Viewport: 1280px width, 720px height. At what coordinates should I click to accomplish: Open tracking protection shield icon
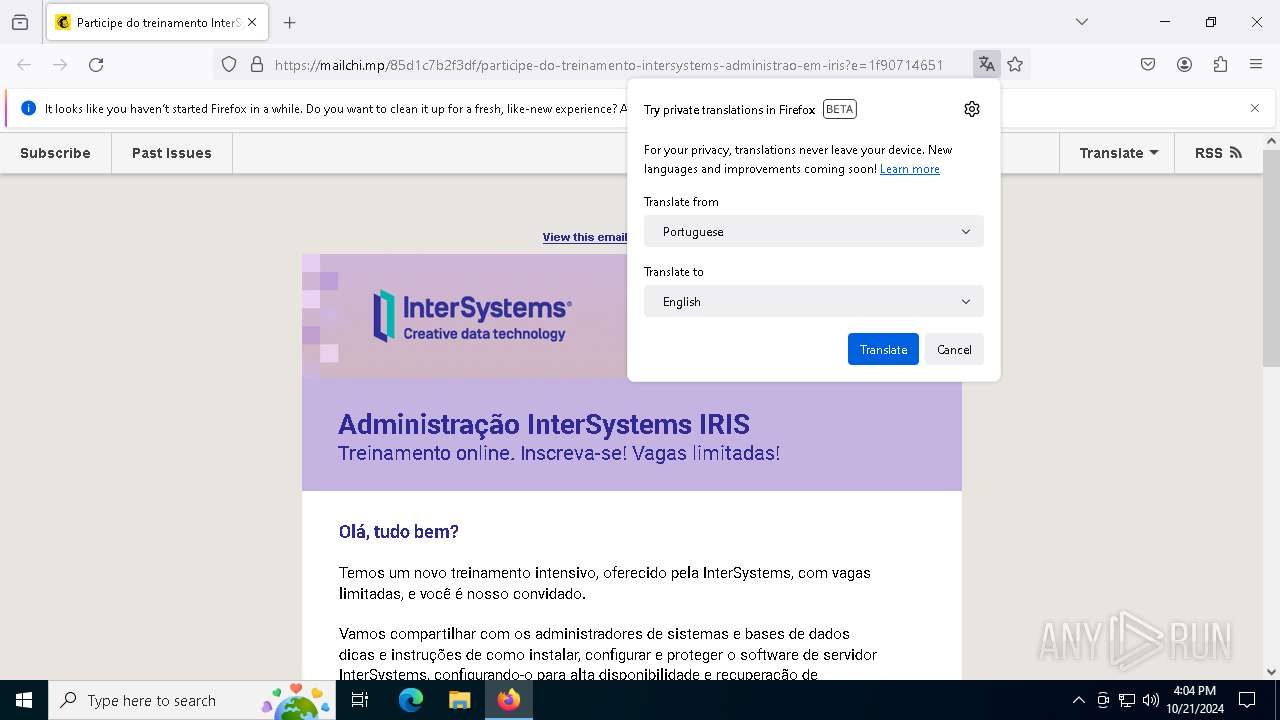[229, 64]
